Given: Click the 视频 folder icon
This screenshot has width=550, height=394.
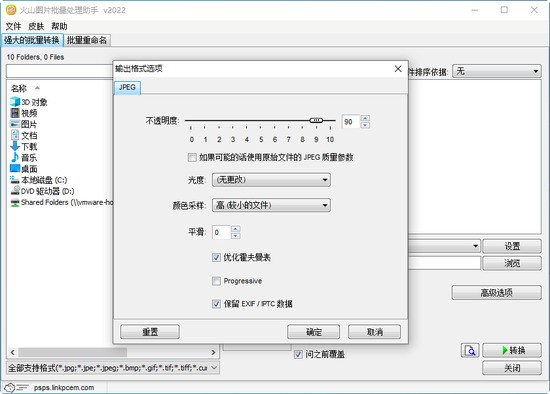Looking at the screenshot, I should [x=15, y=113].
